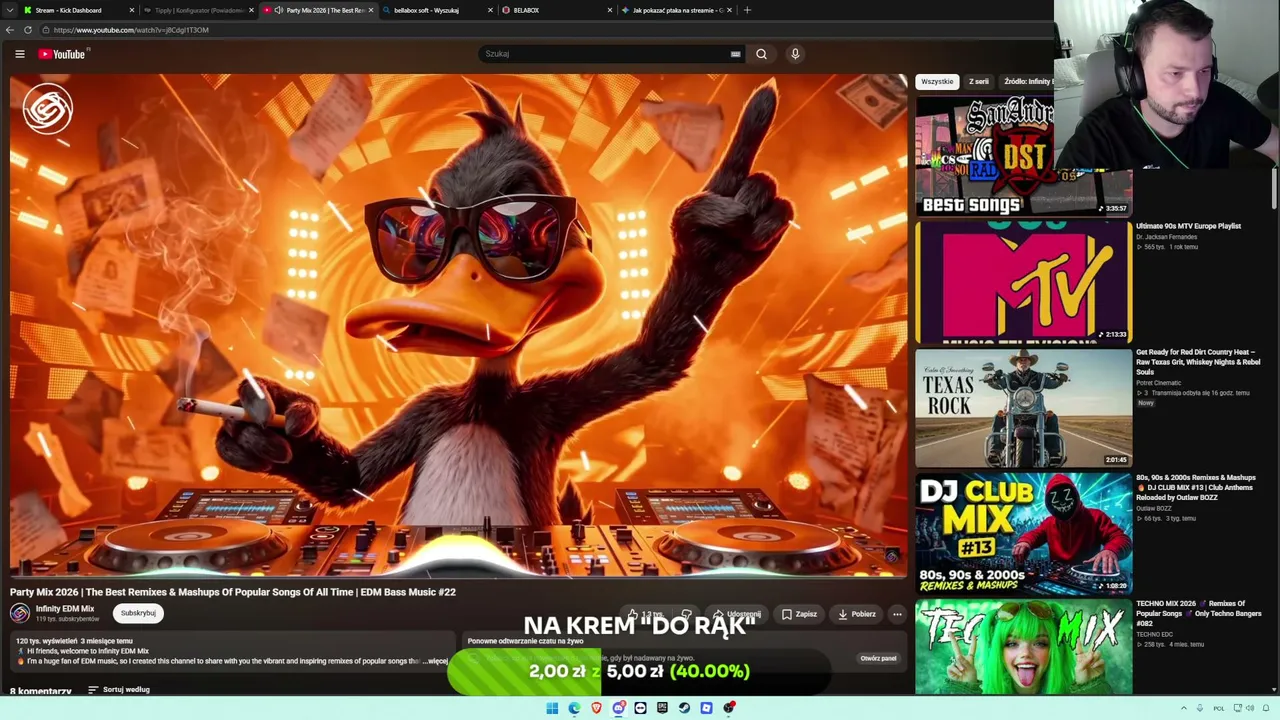Image resolution: width=1280 pixels, height=720 pixels.
Task: Open the Sortuj według sort menu
Action: coord(119,690)
